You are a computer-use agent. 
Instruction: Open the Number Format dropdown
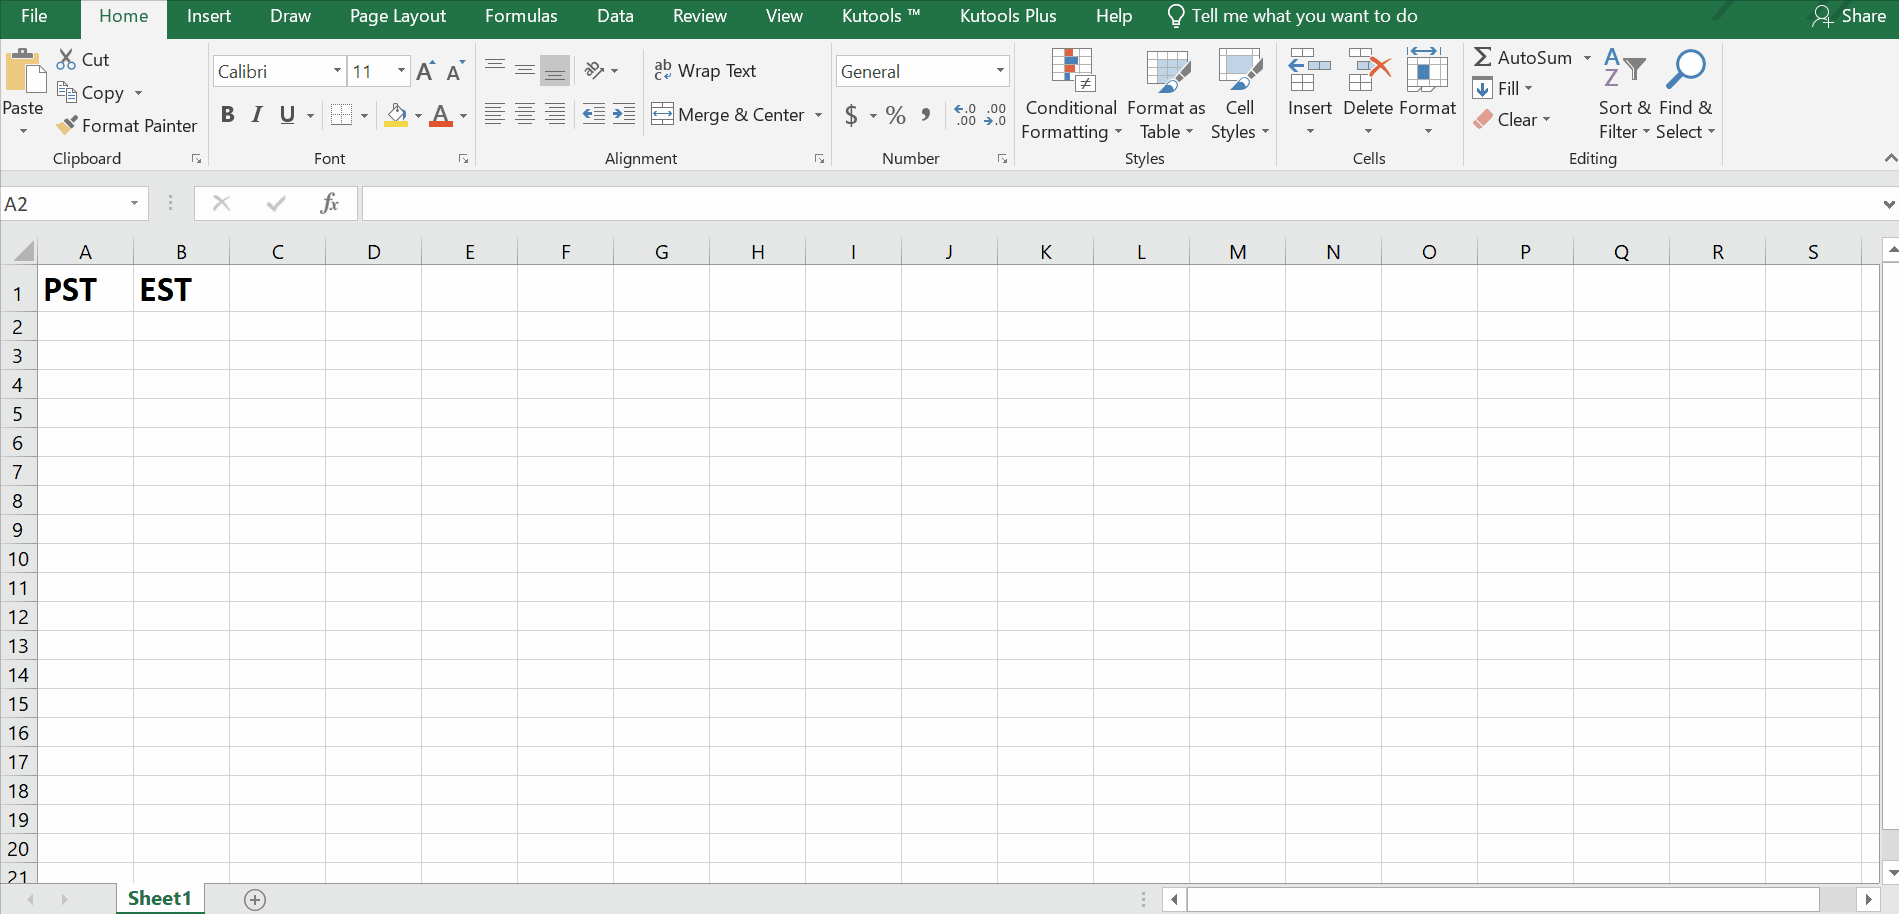click(x=998, y=70)
